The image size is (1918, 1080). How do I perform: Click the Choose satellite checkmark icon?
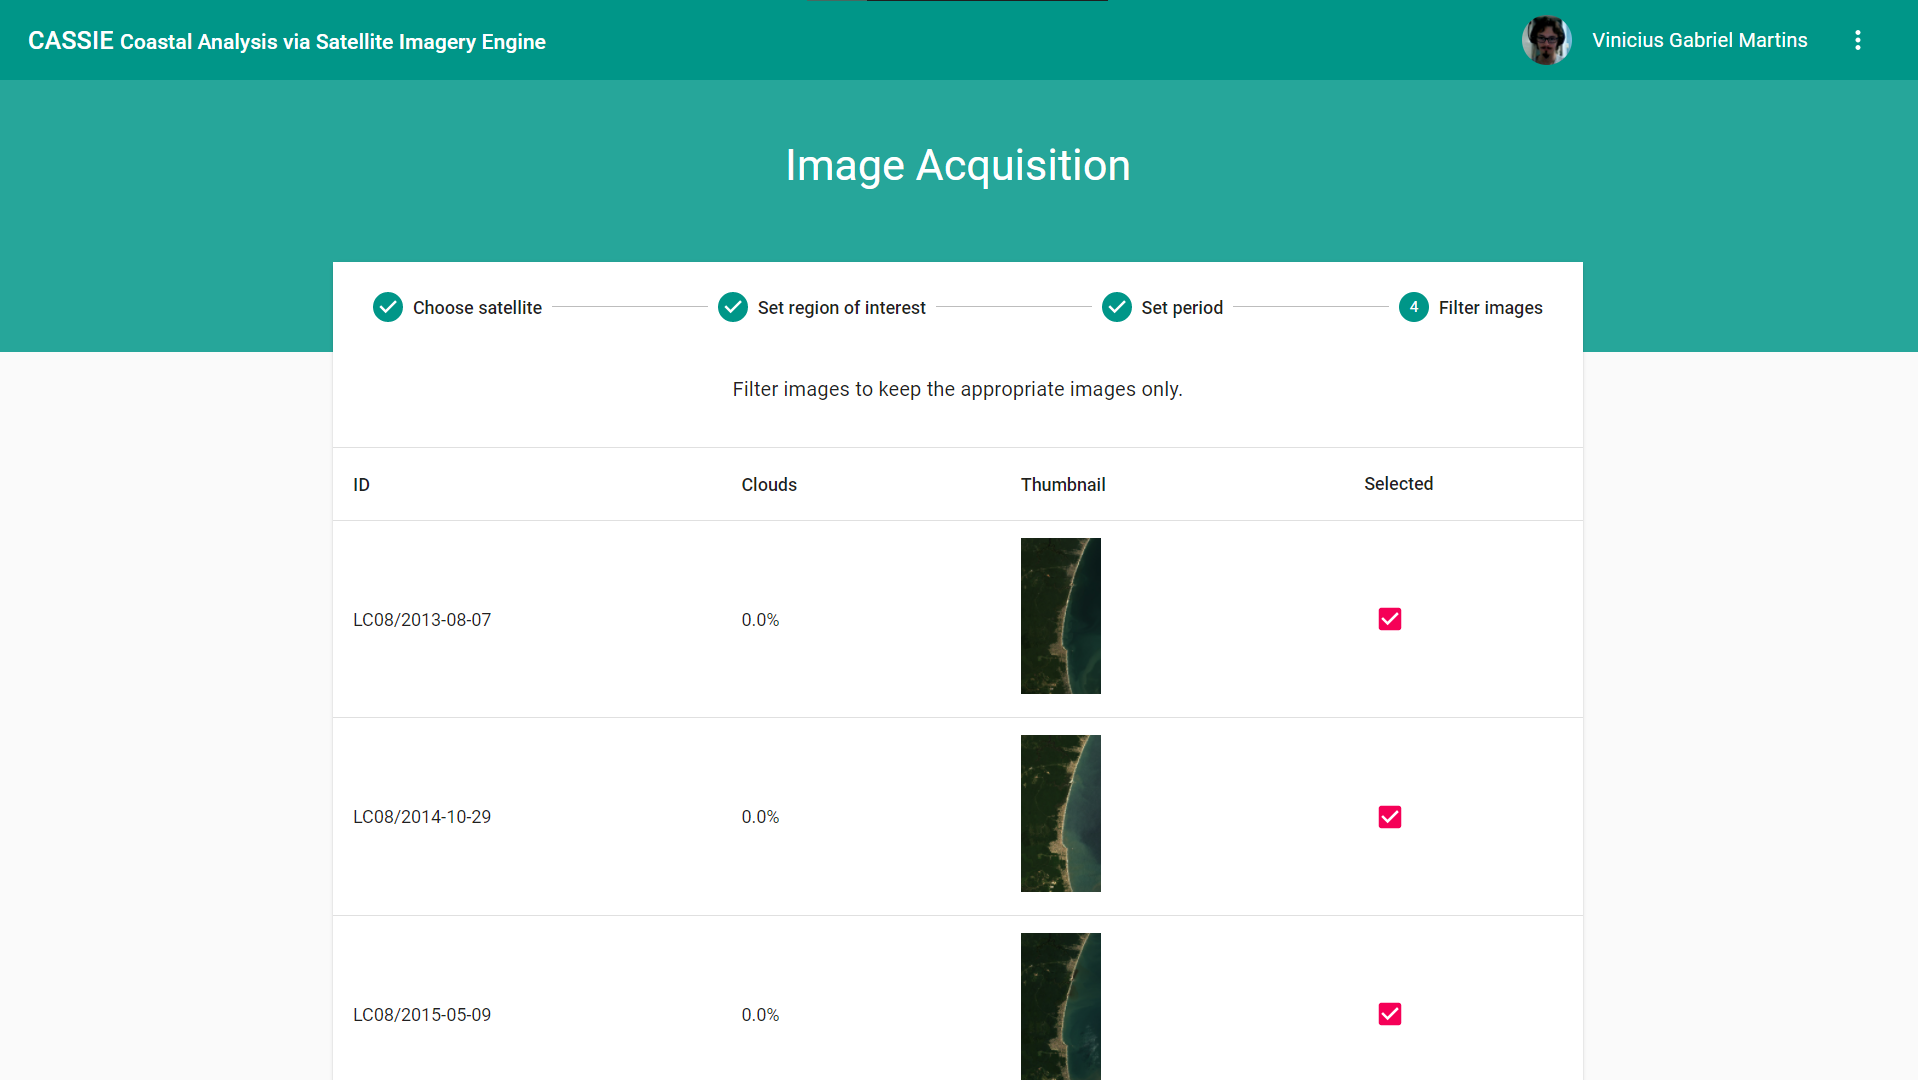tap(388, 307)
